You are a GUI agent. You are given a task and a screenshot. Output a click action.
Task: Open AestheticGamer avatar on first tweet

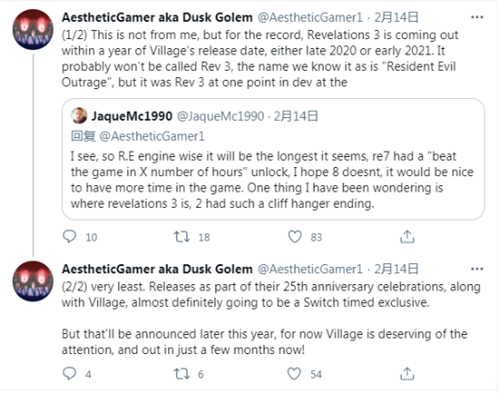(x=33, y=30)
